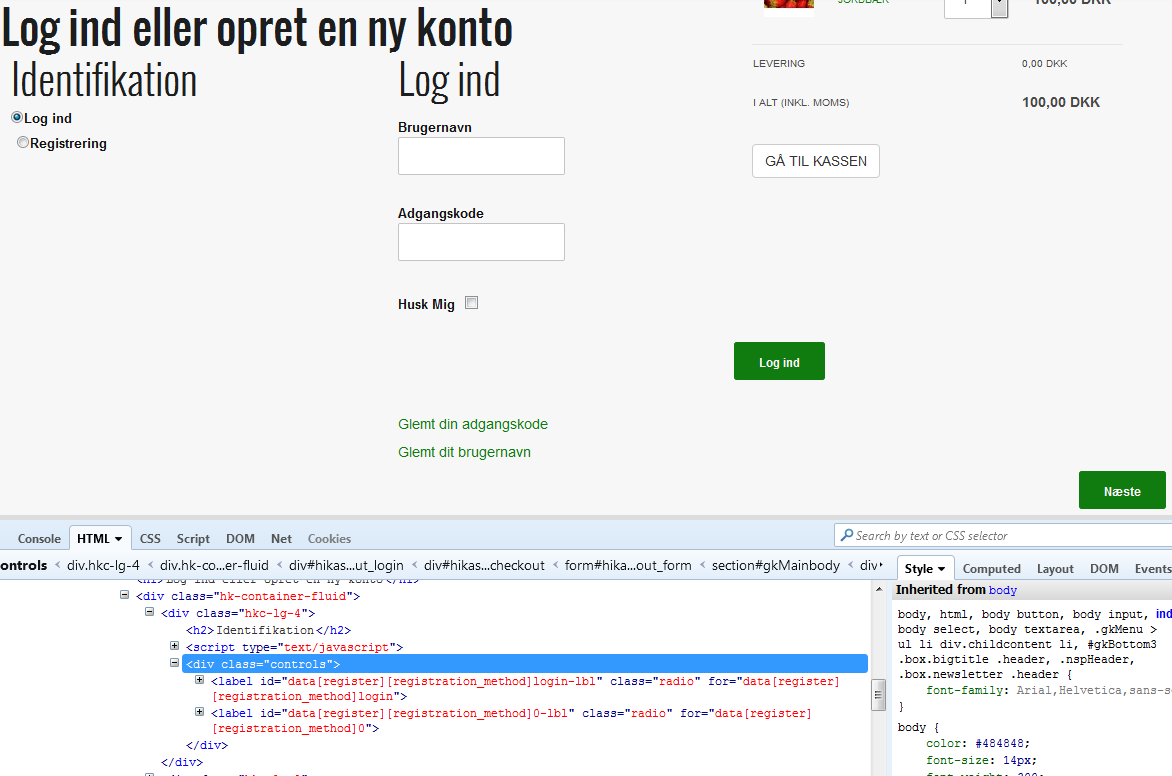Expand the script text/javascript node
The image size is (1172, 776).
tap(174, 645)
